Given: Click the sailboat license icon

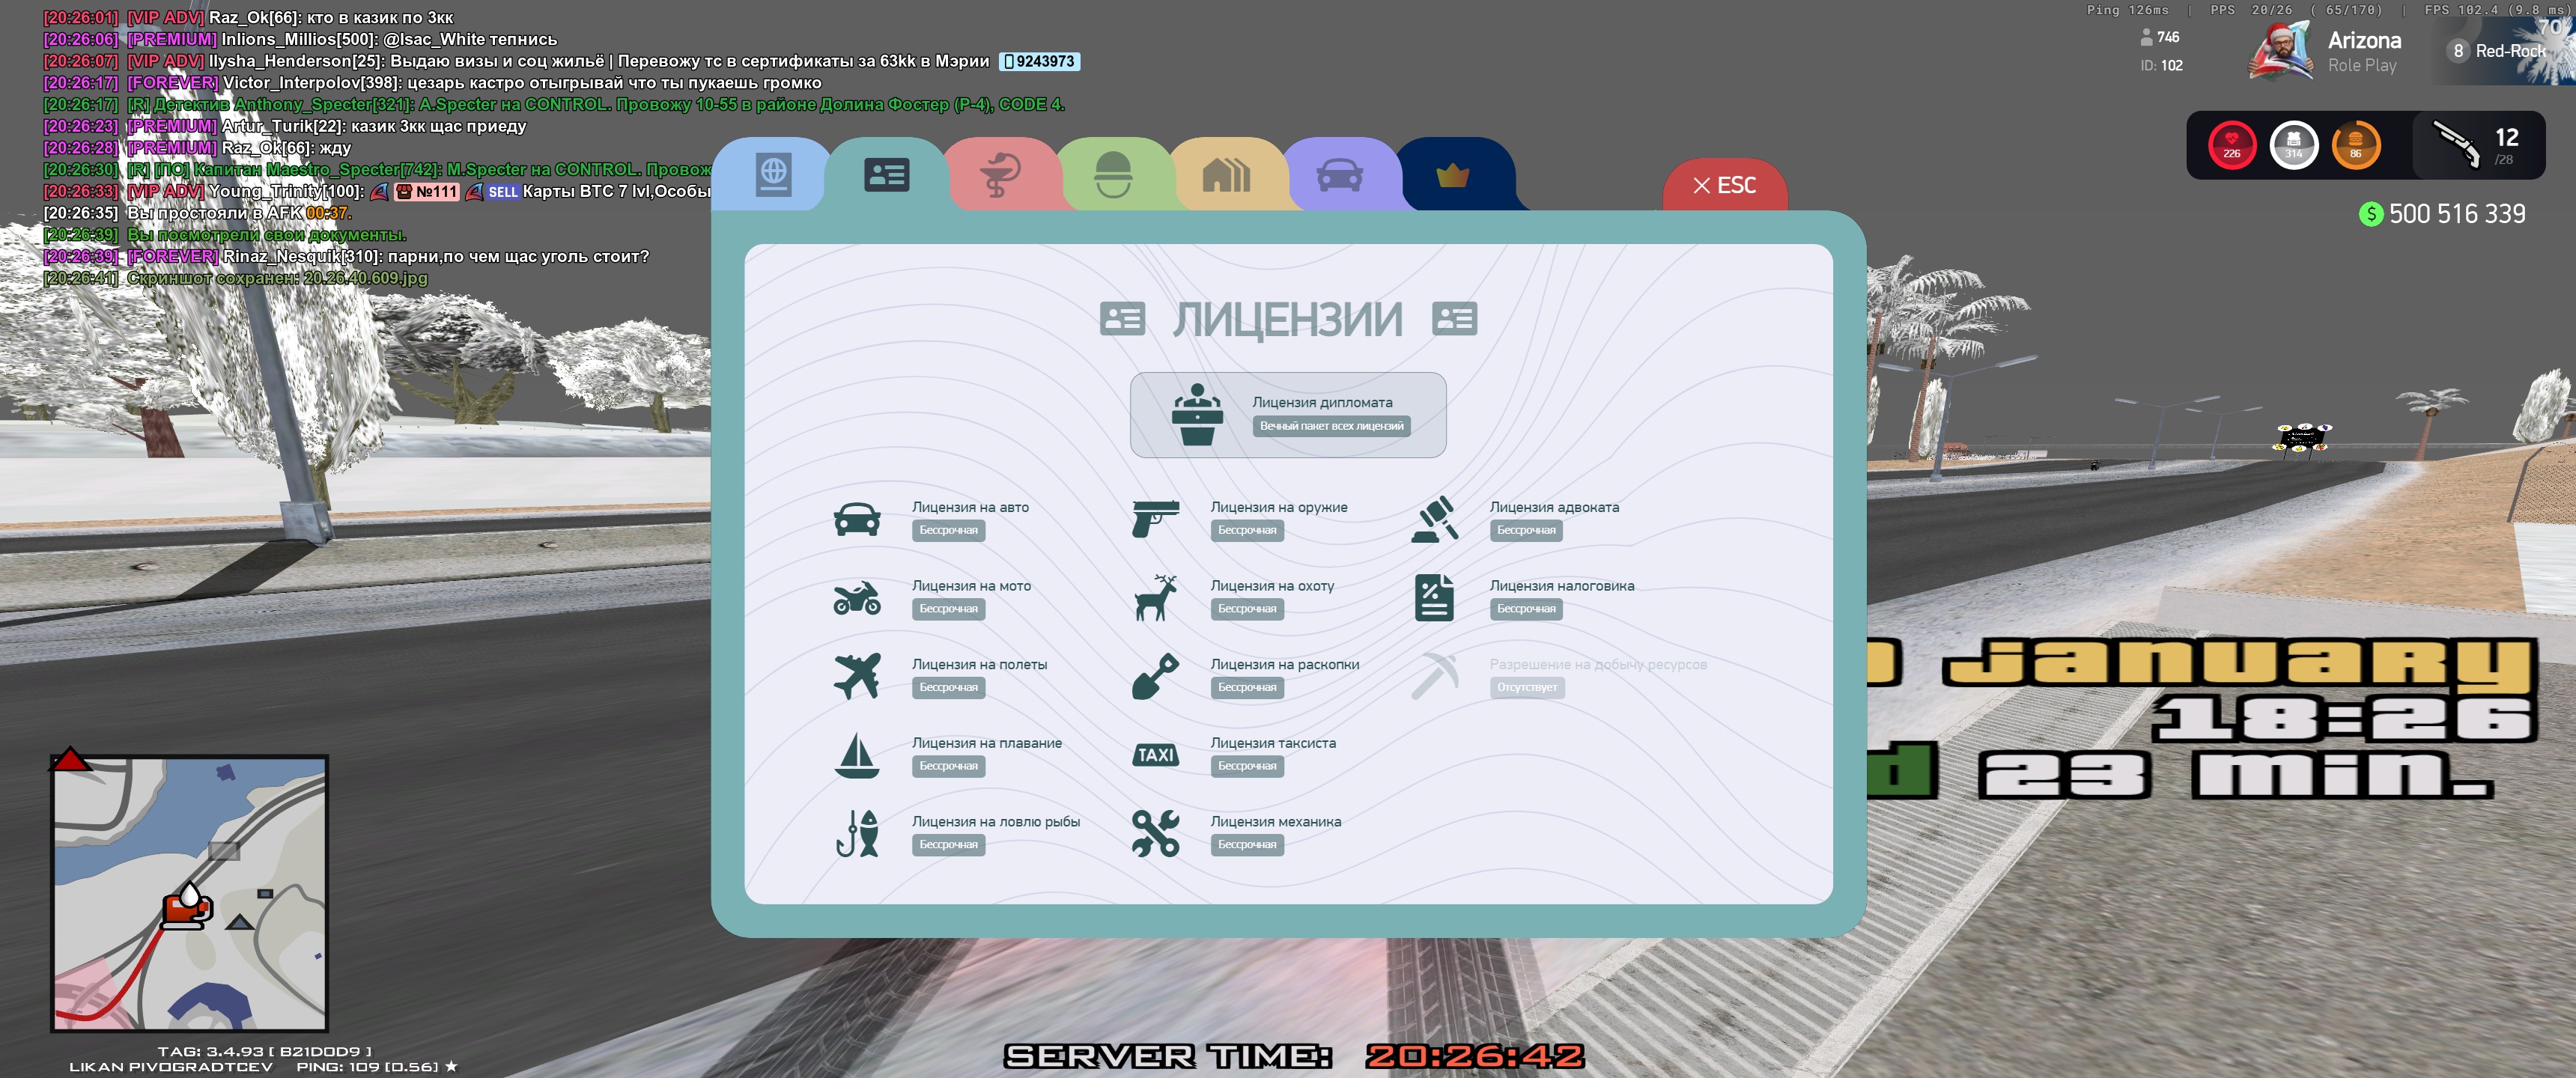Looking at the screenshot, I should click(857, 755).
